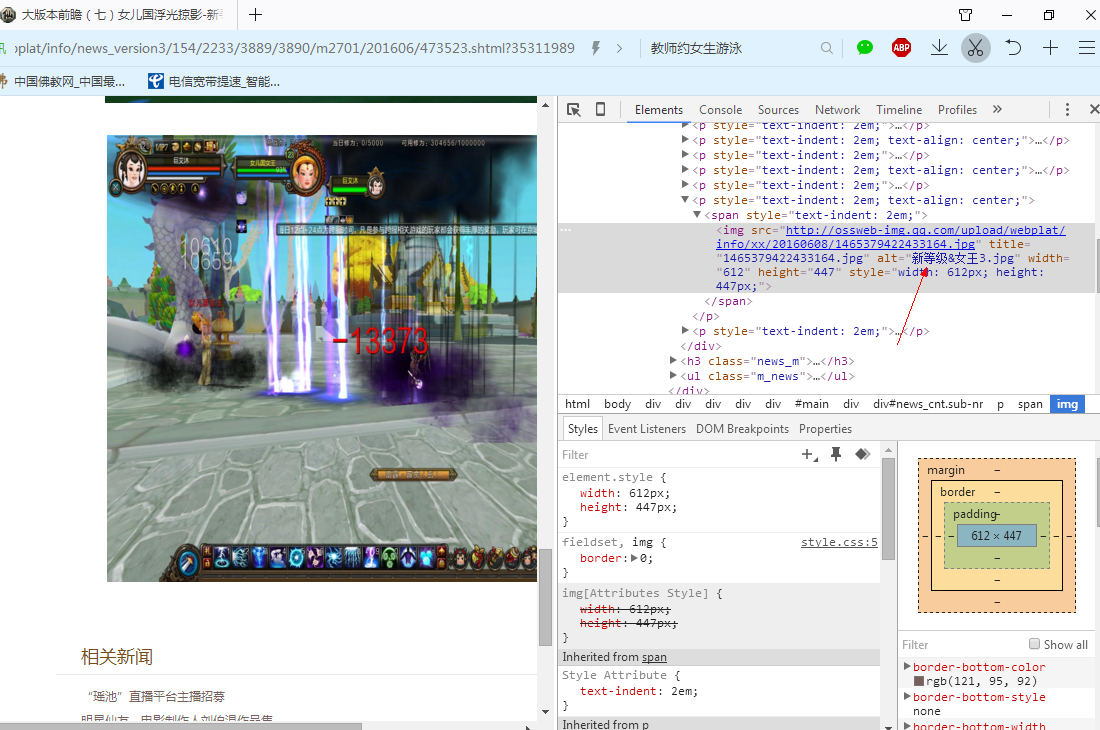Screen dimensions: 1100x730
Task: Open the style.css:5 source link
Action: (x=839, y=542)
